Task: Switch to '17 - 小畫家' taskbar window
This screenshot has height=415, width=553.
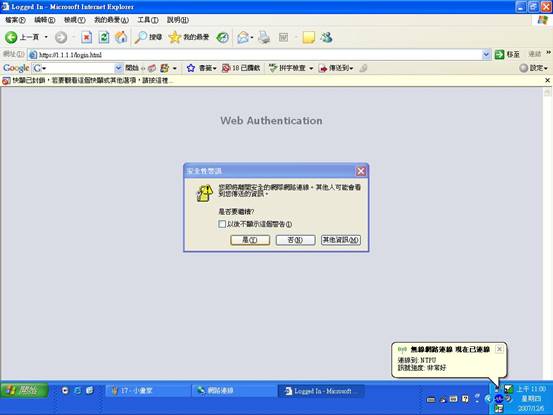Action: (x=147, y=391)
